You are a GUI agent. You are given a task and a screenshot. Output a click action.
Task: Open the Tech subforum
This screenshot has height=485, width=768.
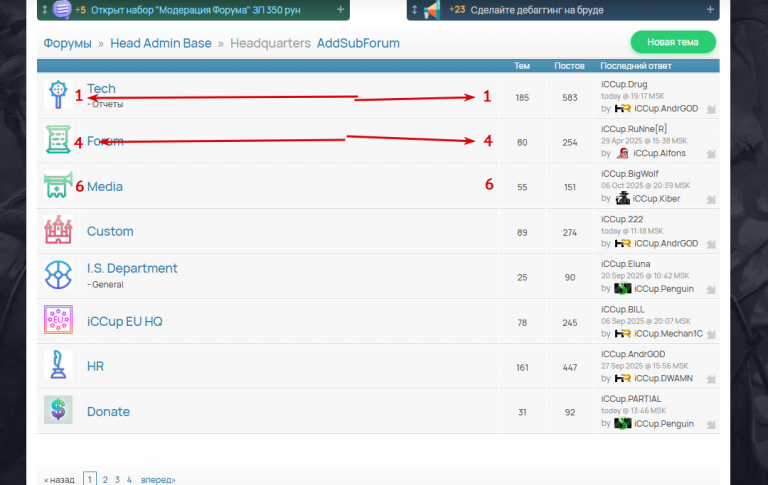coord(101,89)
